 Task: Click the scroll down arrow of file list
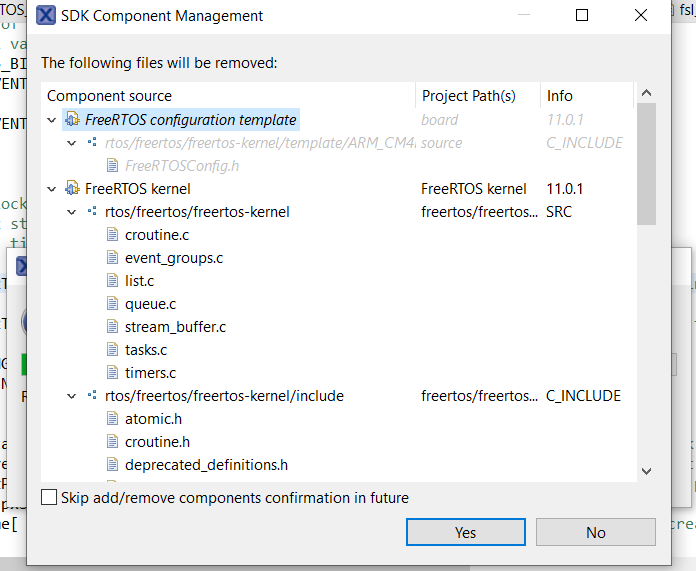pos(646,470)
